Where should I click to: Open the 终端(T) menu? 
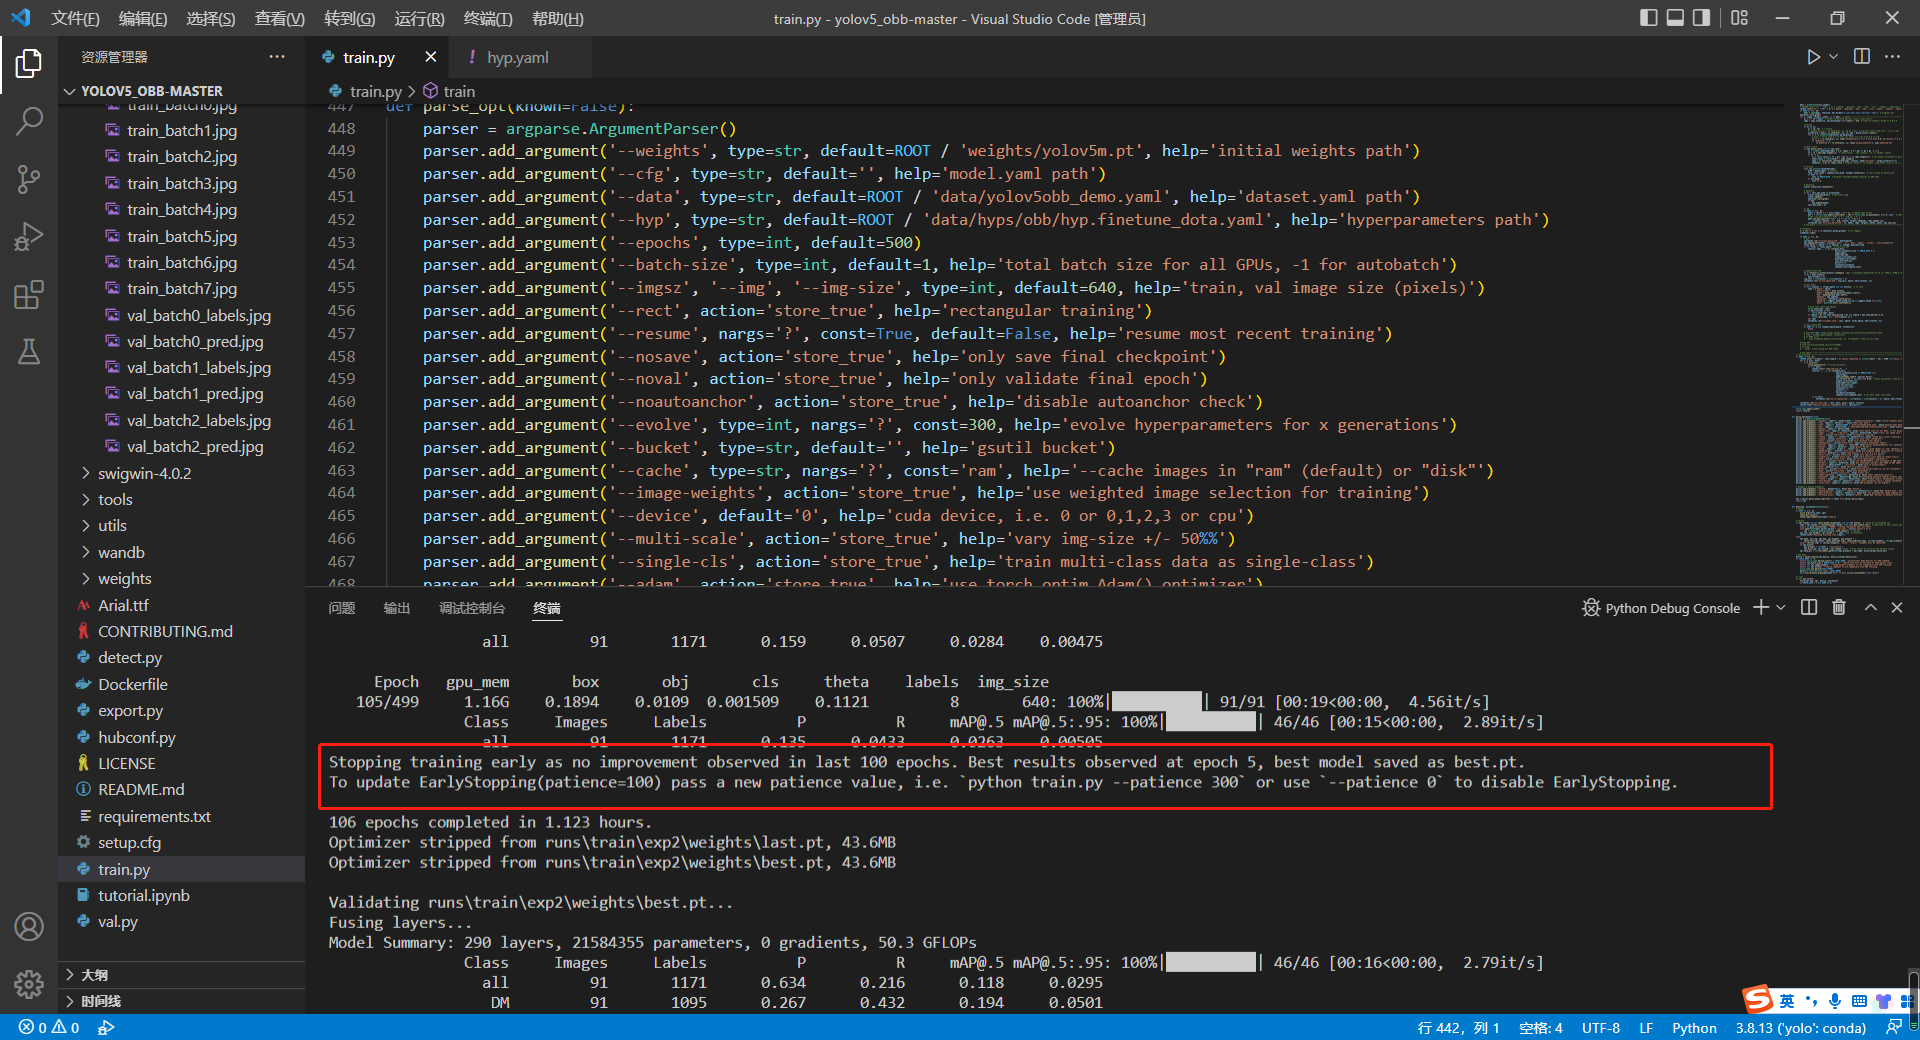pyautogui.click(x=488, y=18)
